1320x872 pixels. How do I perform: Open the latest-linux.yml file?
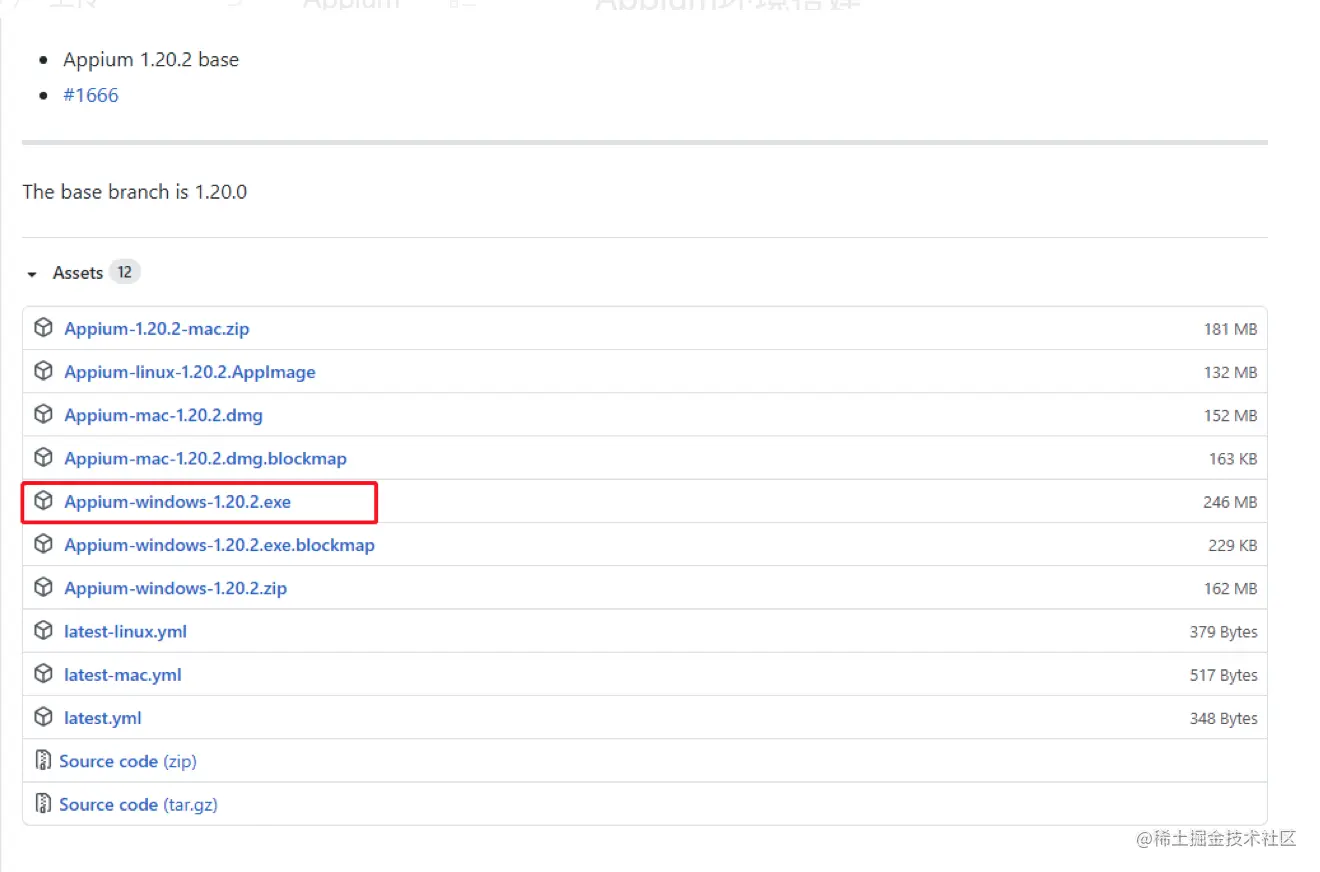point(125,631)
